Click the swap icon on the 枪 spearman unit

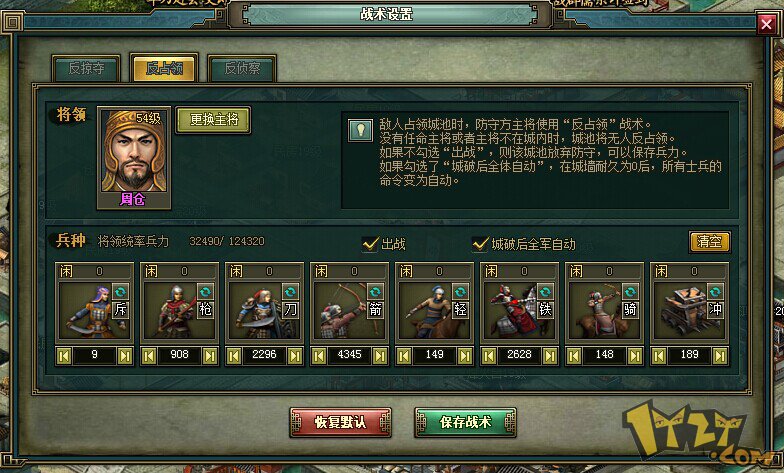click(x=206, y=292)
